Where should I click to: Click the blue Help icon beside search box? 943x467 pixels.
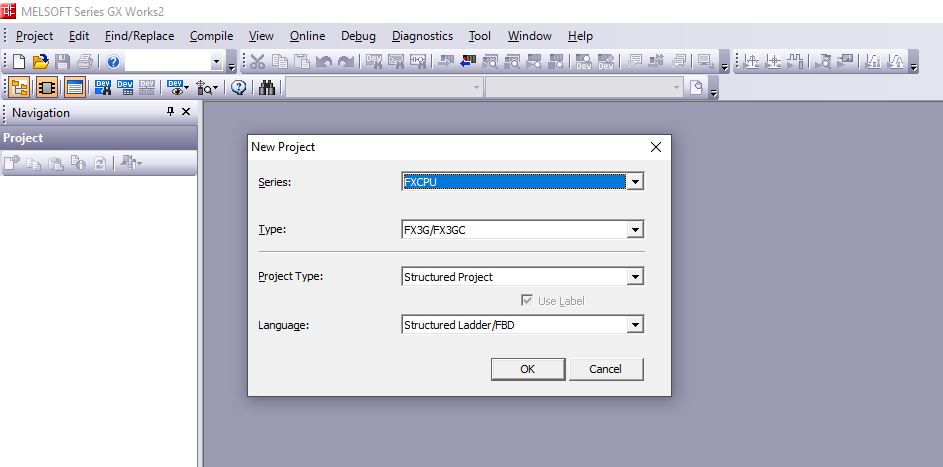pos(114,61)
